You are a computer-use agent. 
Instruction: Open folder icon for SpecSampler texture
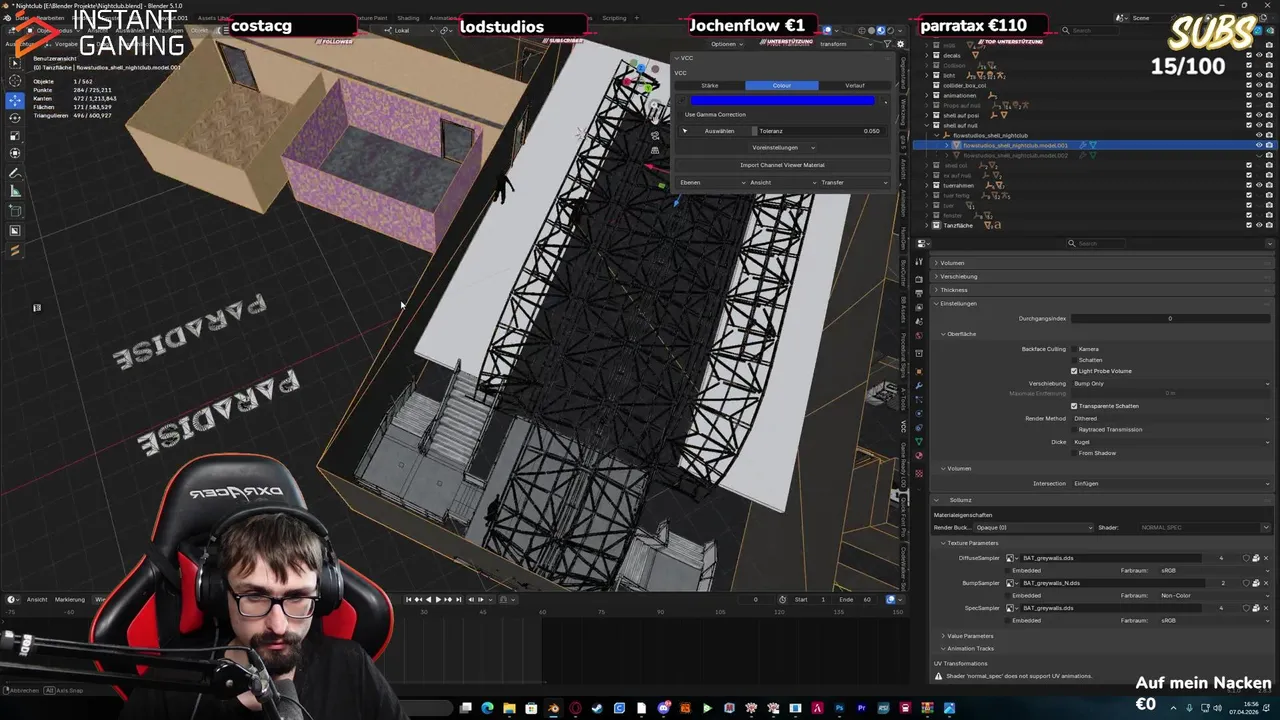1256,608
